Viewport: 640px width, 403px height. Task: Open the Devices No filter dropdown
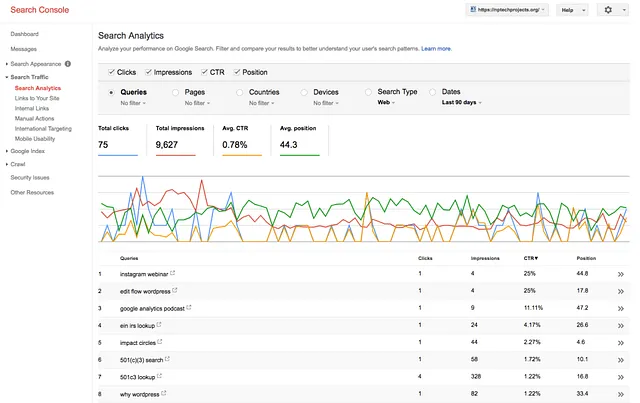tap(326, 103)
